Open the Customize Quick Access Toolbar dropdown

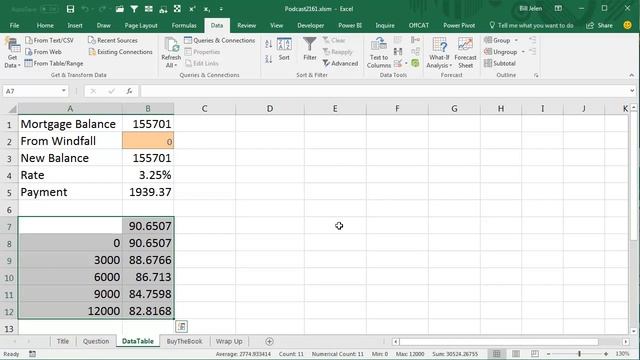(x=221, y=9)
